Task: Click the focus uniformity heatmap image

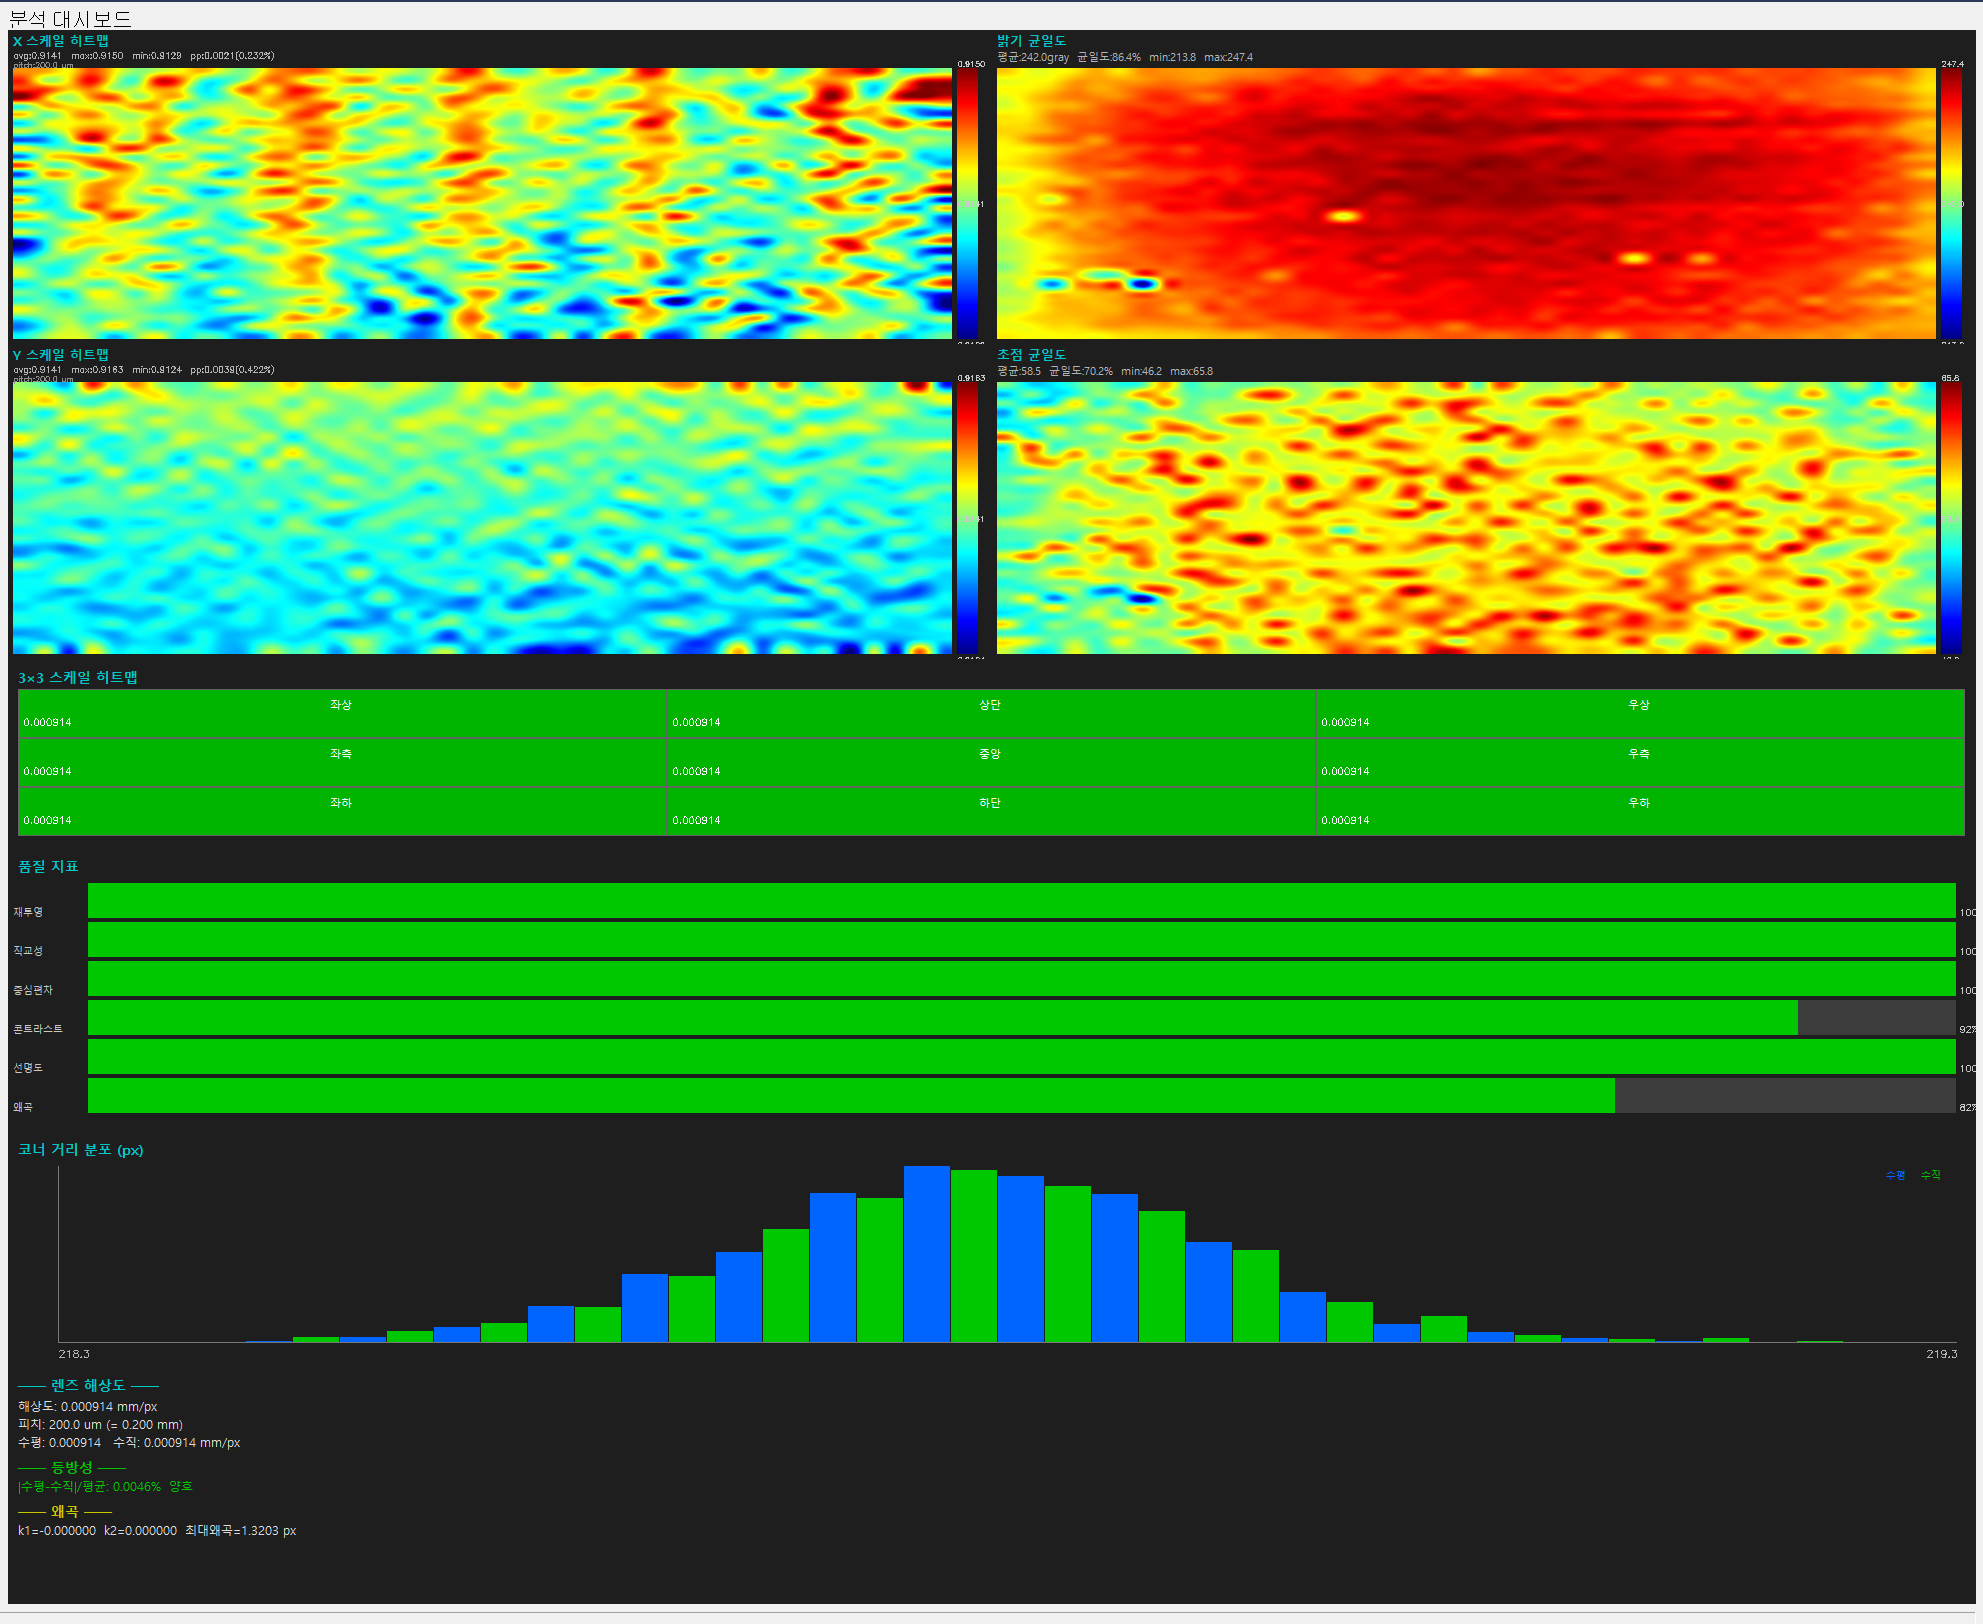Action: coord(1466,518)
